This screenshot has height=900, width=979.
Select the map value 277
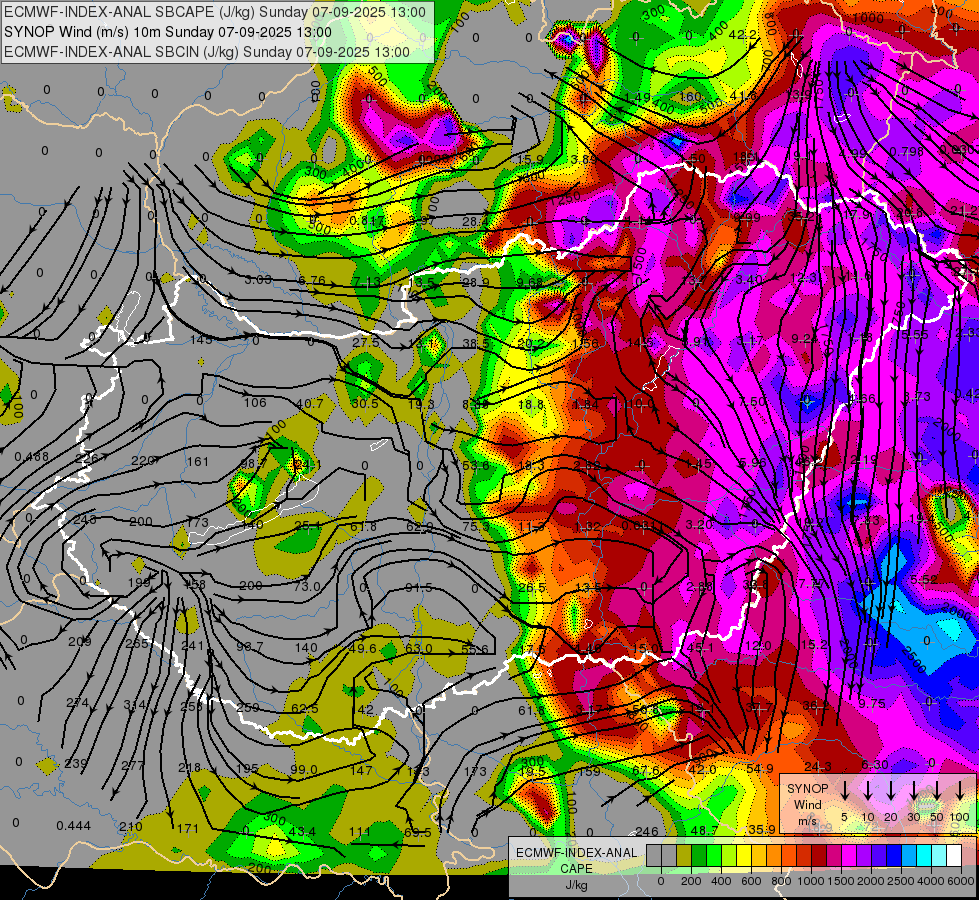[132, 765]
